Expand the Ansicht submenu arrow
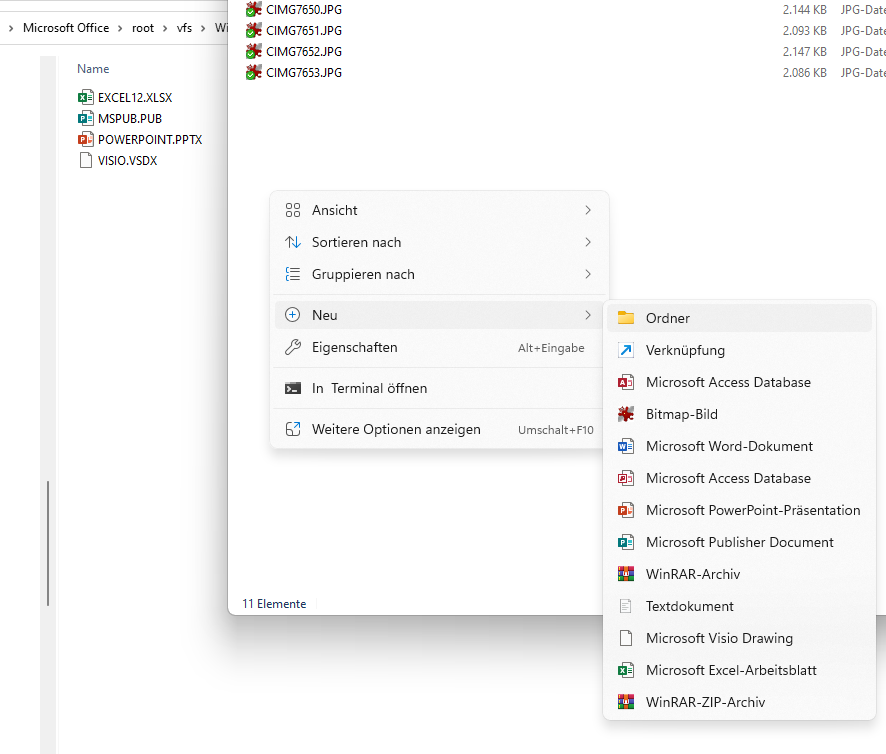Screen dimensions: 886x754 coord(588,210)
